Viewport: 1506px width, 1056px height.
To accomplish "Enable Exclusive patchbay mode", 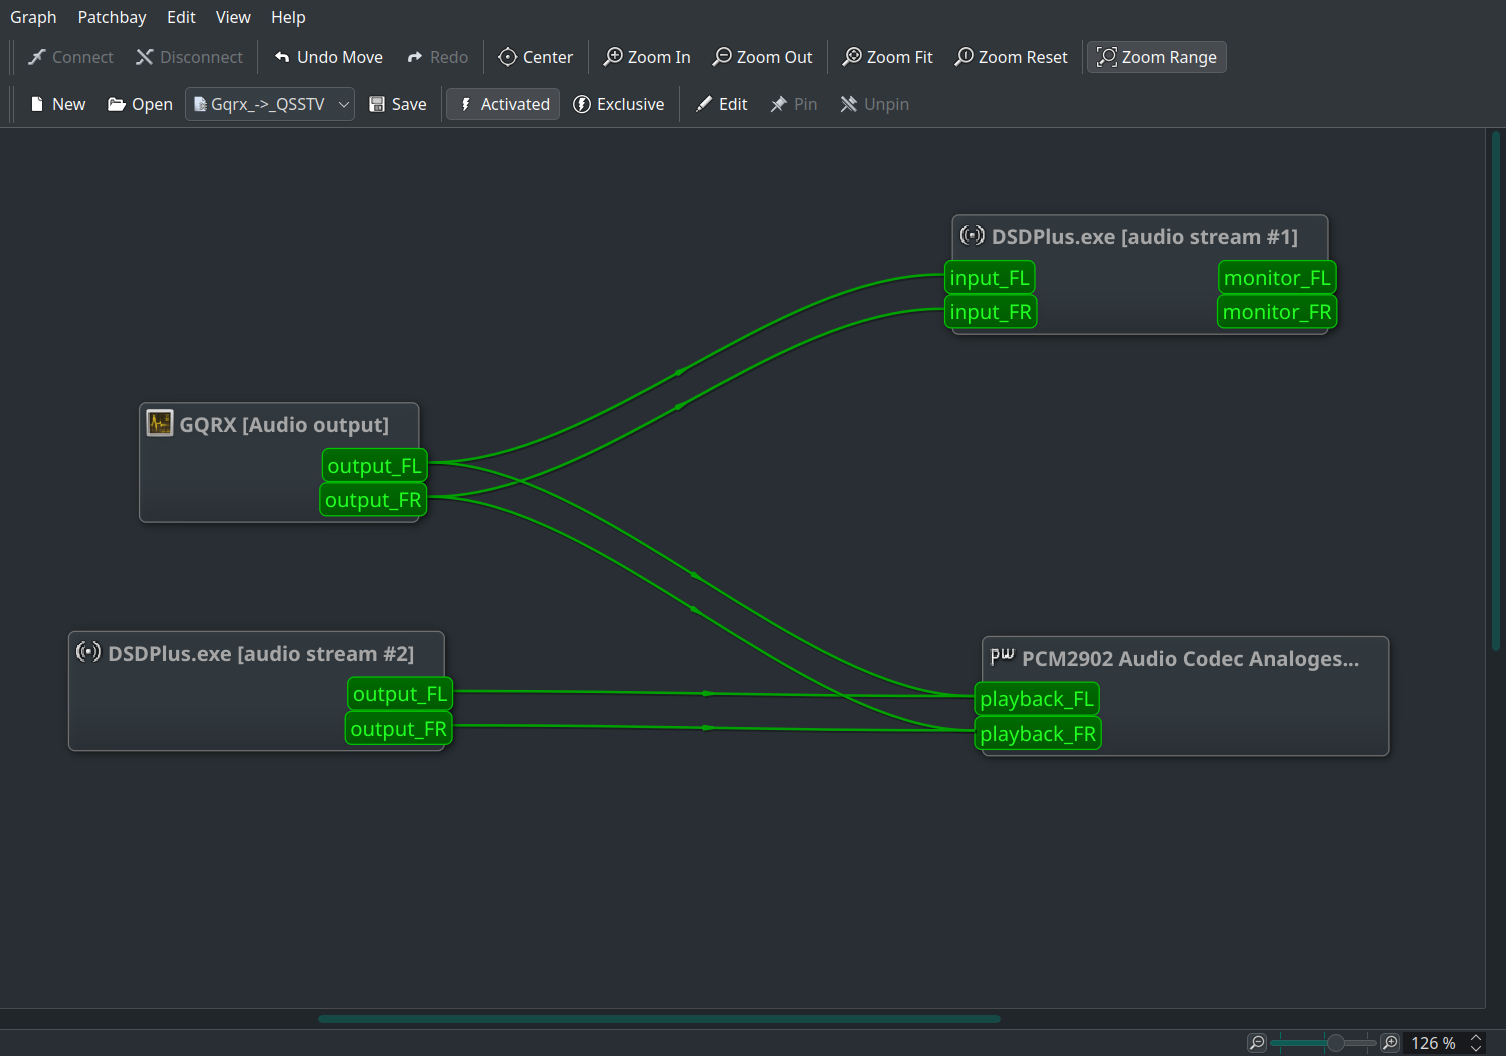I will (x=618, y=104).
